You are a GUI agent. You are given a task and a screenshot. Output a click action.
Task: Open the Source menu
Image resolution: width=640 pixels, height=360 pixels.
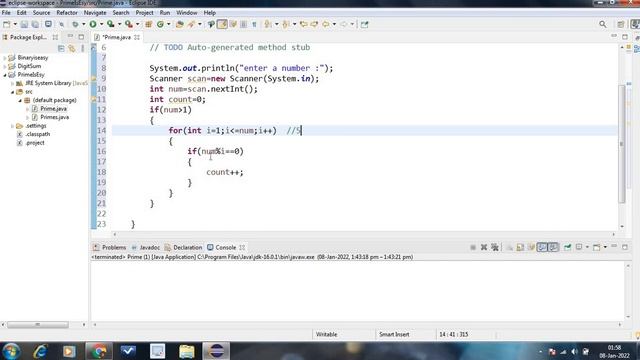point(41,13)
